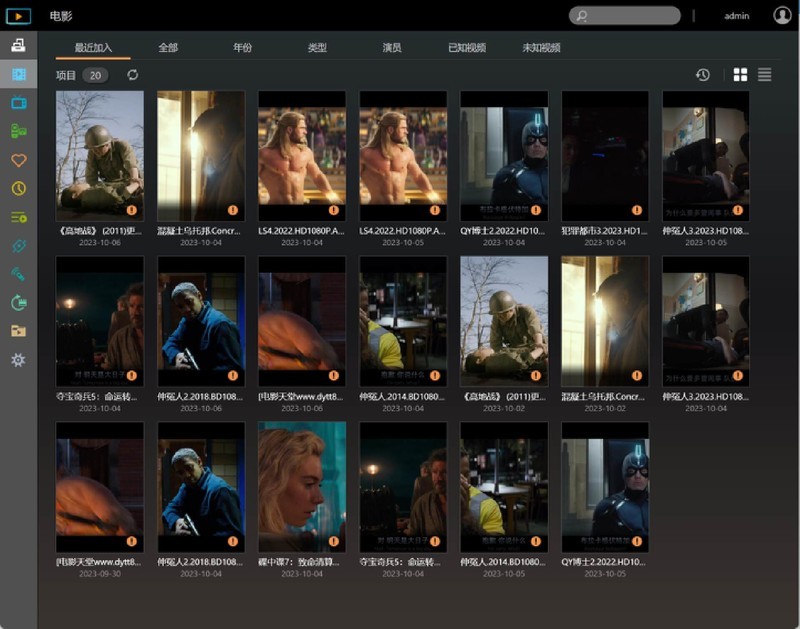
Task: Open the playback history clock icon
Action: tap(703, 75)
